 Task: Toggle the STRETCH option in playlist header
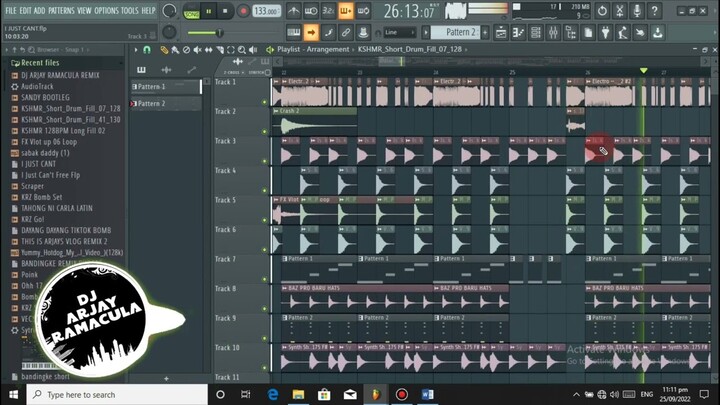click(x=259, y=72)
